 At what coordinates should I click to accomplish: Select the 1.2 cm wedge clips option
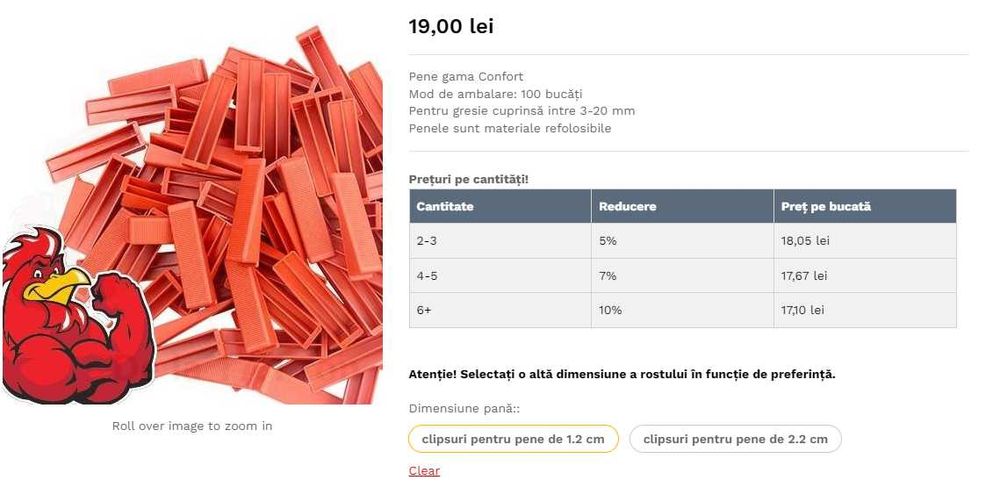click(x=513, y=439)
